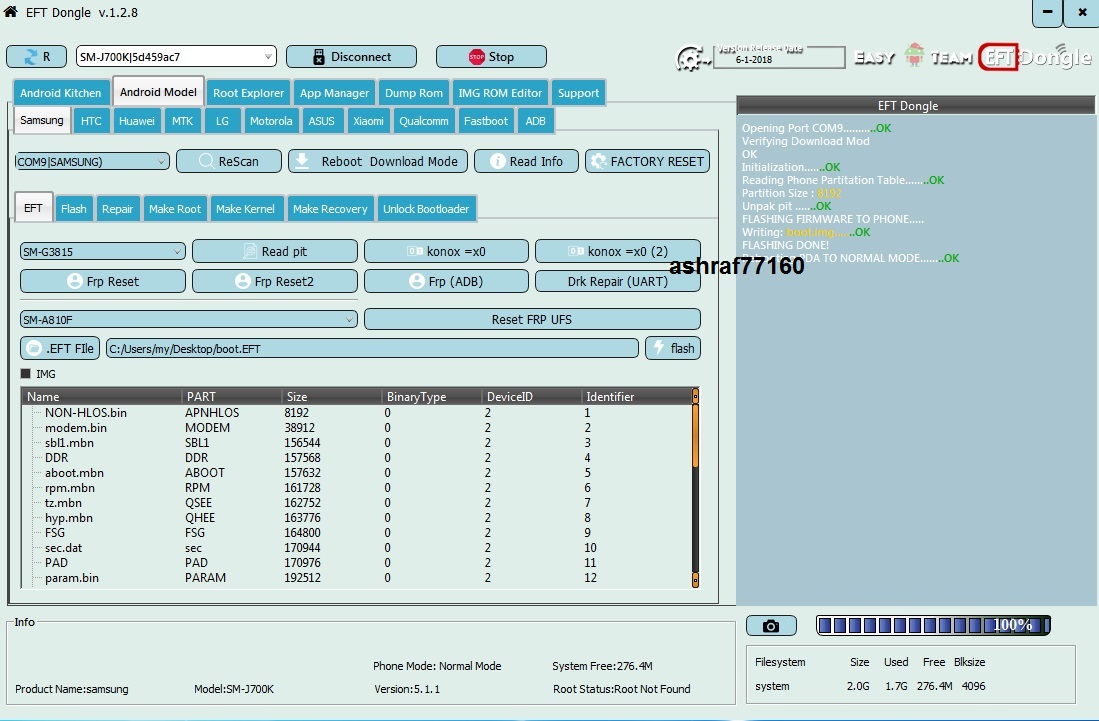Image resolution: width=1099 pixels, height=721 pixels.
Task: Open the IMG ROM Editor tab
Action: pyautogui.click(x=500, y=92)
